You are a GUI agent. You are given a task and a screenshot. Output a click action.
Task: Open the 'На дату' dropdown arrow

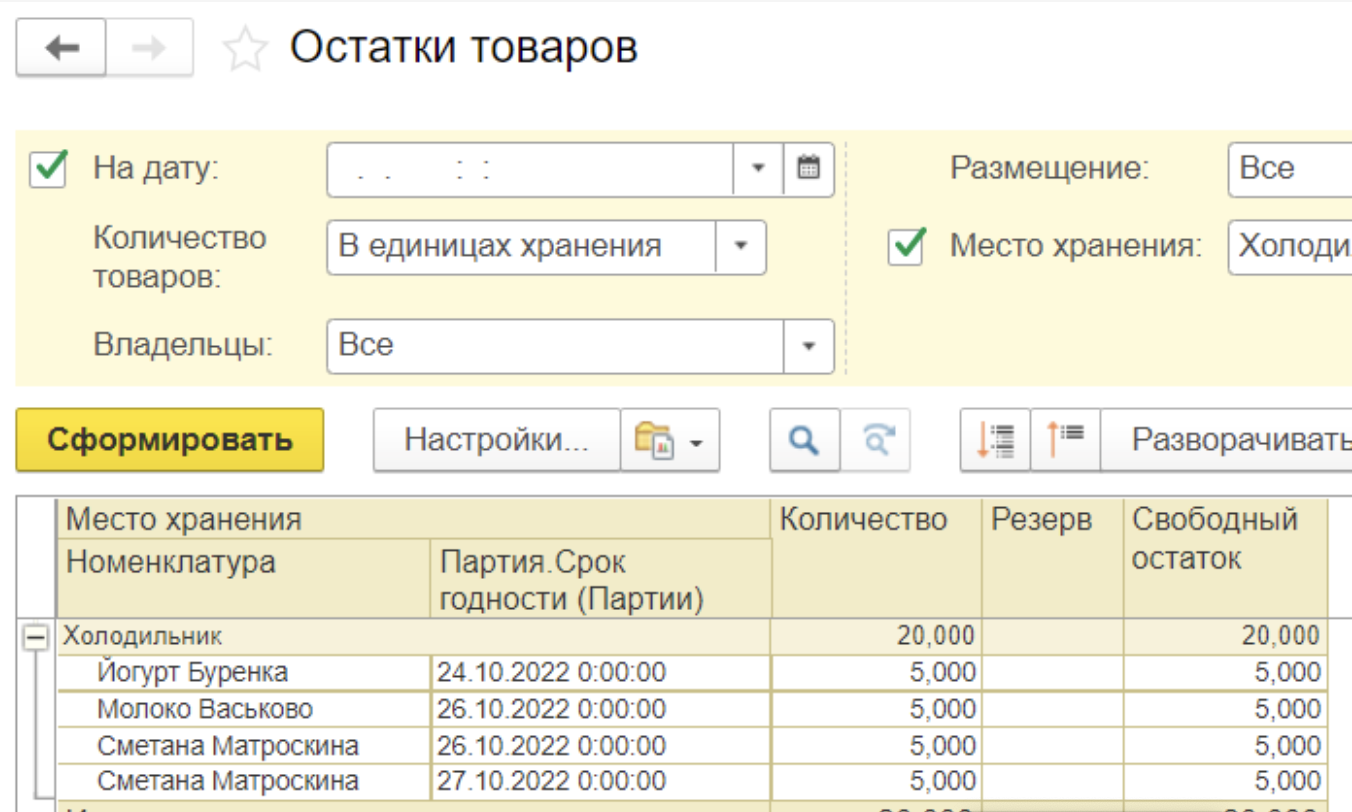[758, 168]
